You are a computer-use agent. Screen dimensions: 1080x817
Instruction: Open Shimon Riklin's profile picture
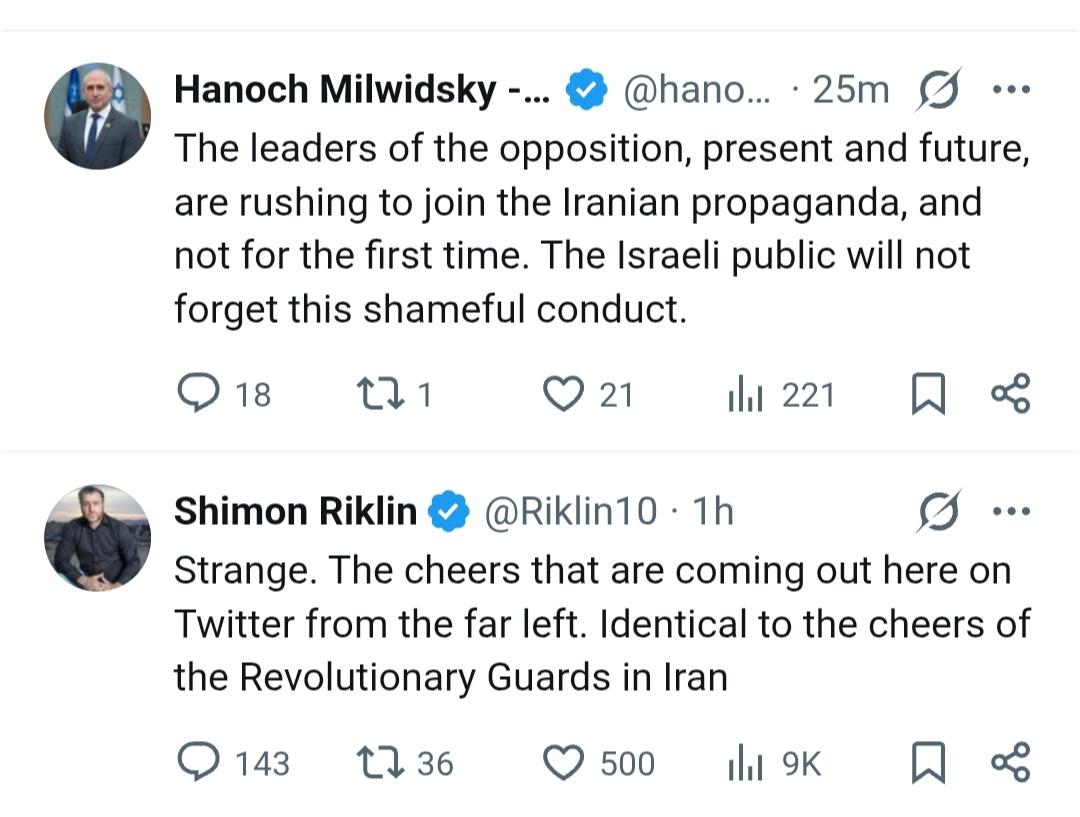tap(97, 538)
